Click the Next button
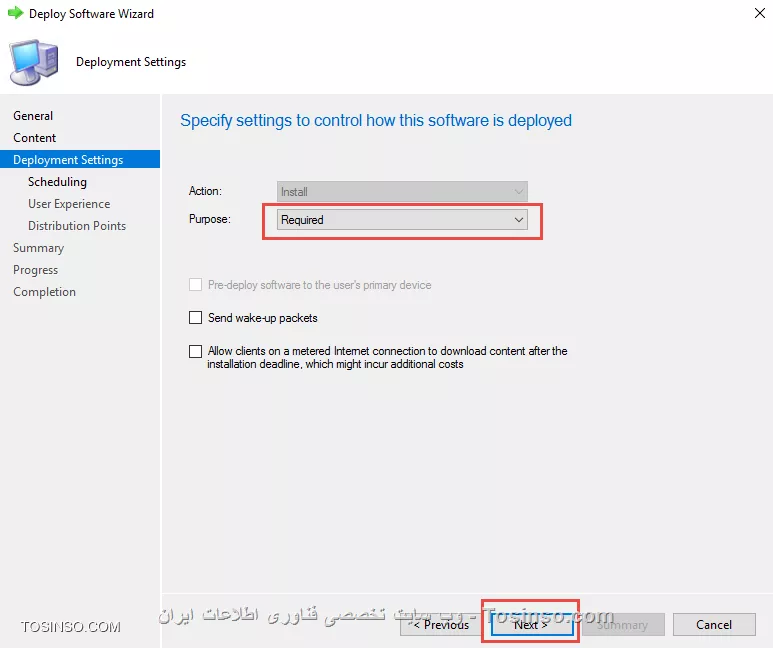773x648 pixels. [x=532, y=624]
